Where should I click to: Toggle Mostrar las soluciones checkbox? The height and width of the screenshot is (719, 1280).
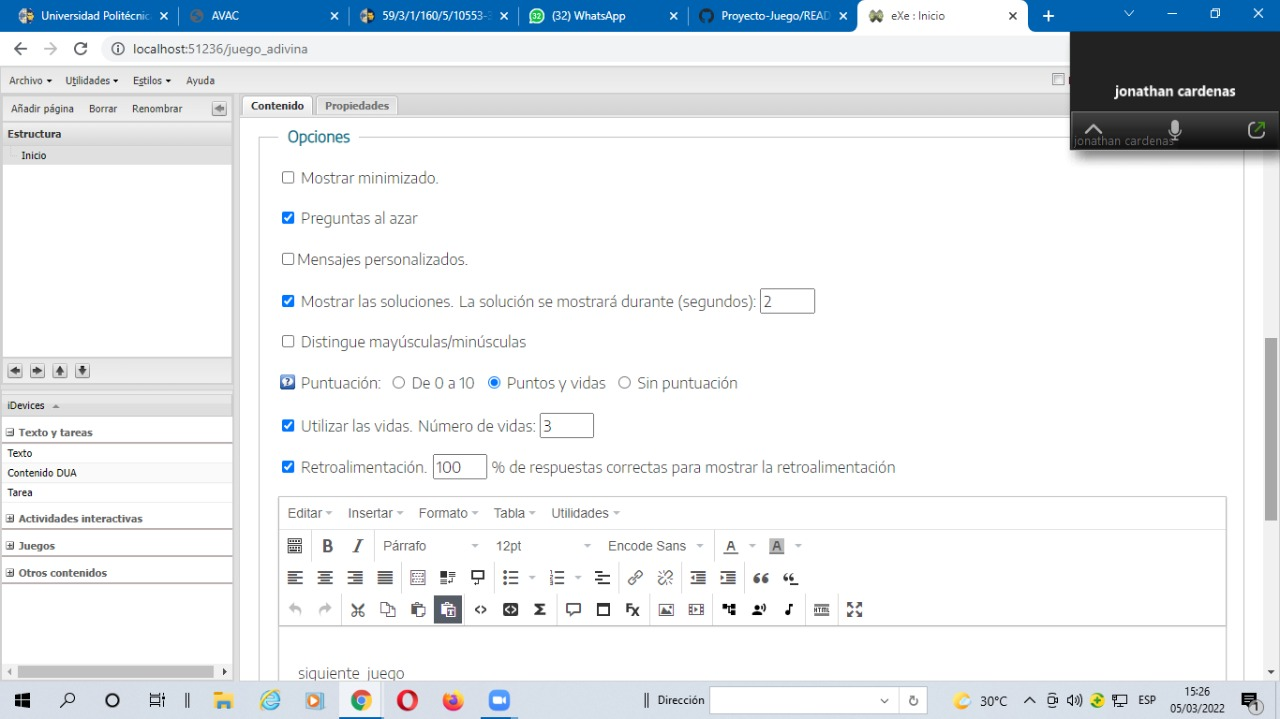288,301
